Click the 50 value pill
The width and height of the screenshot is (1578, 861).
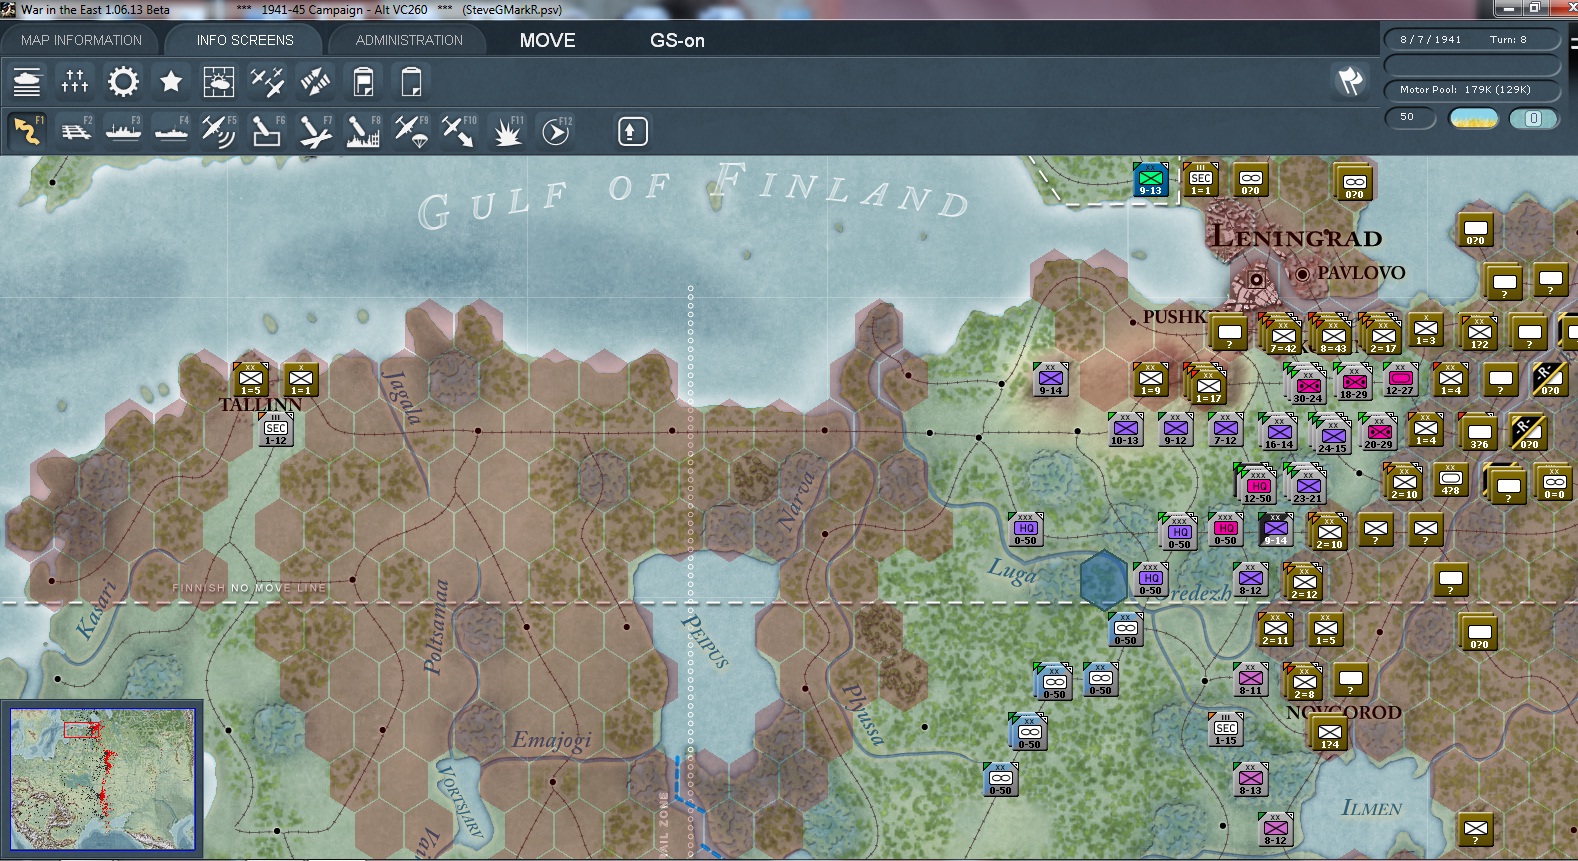[x=1409, y=118]
